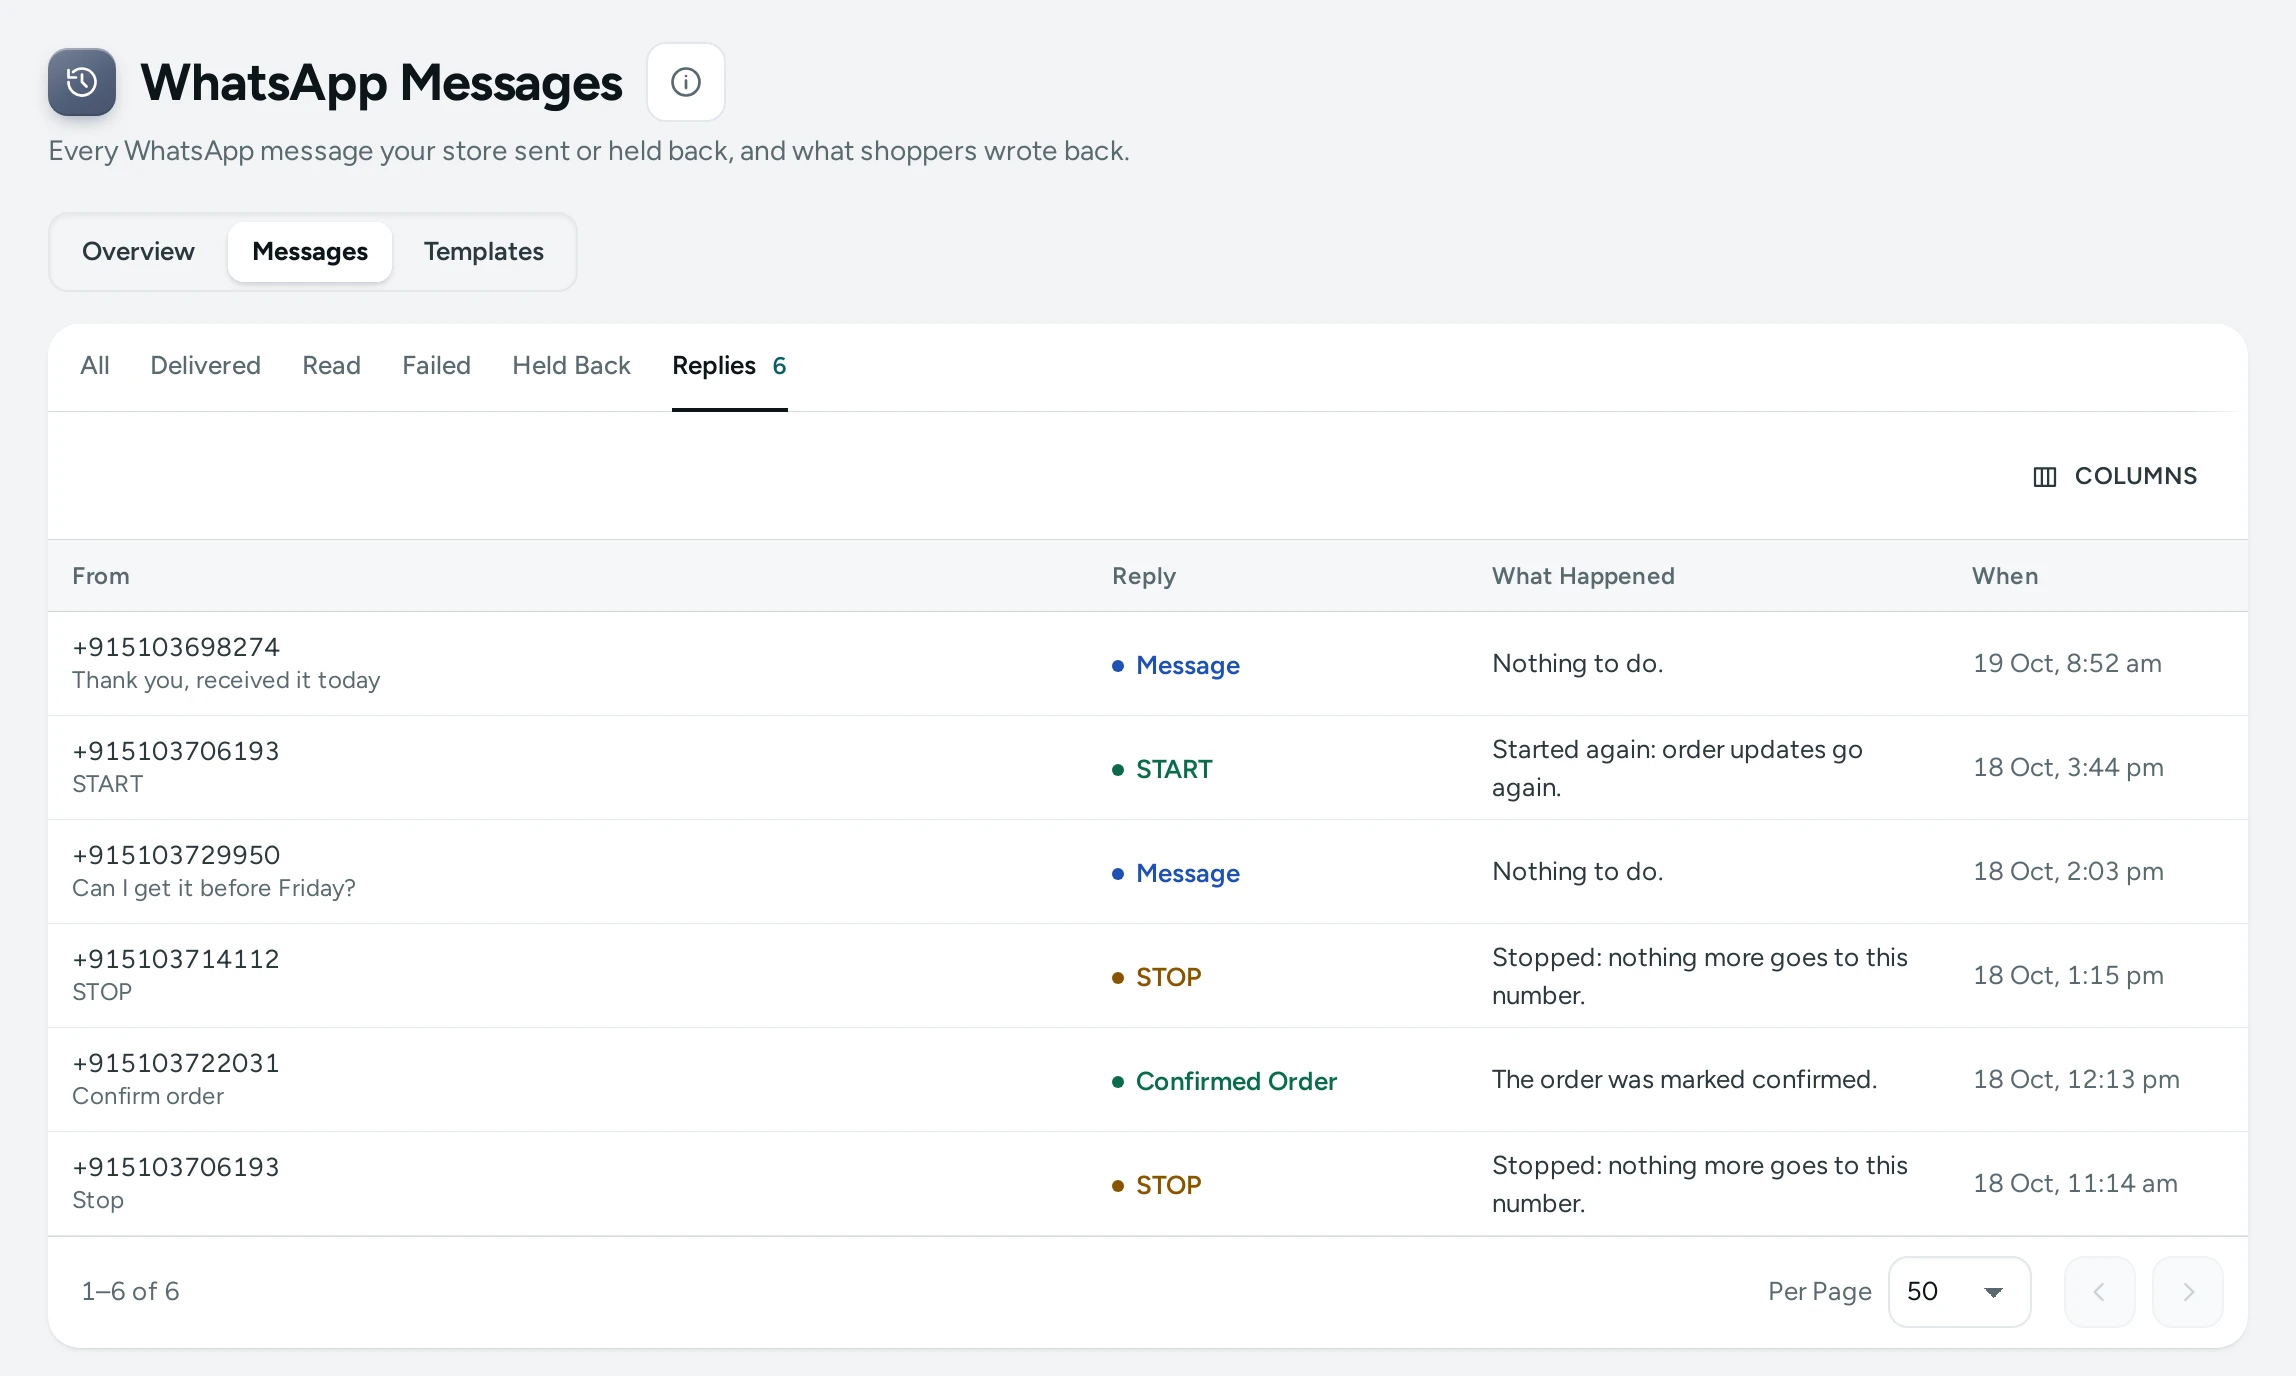The width and height of the screenshot is (2296, 1376).
Task: Click 'Started again: order updates go again.'
Action: 1677,768
